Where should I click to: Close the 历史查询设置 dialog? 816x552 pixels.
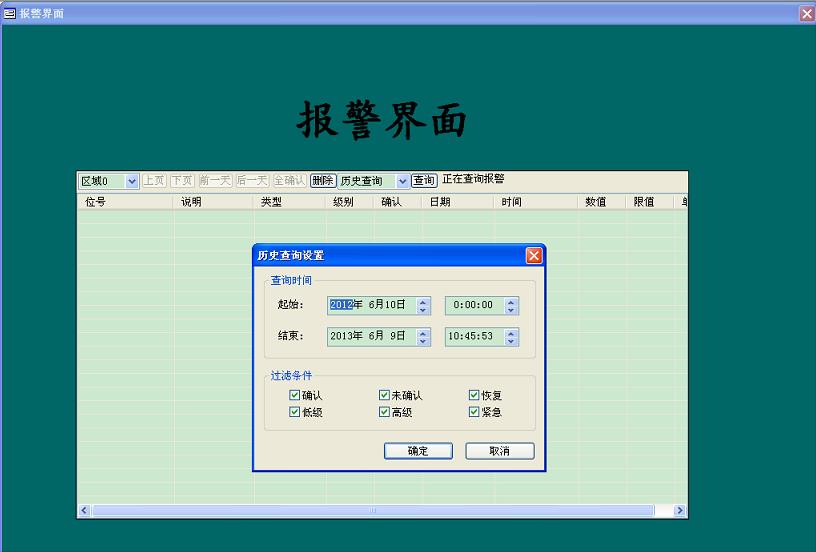point(534,255)
